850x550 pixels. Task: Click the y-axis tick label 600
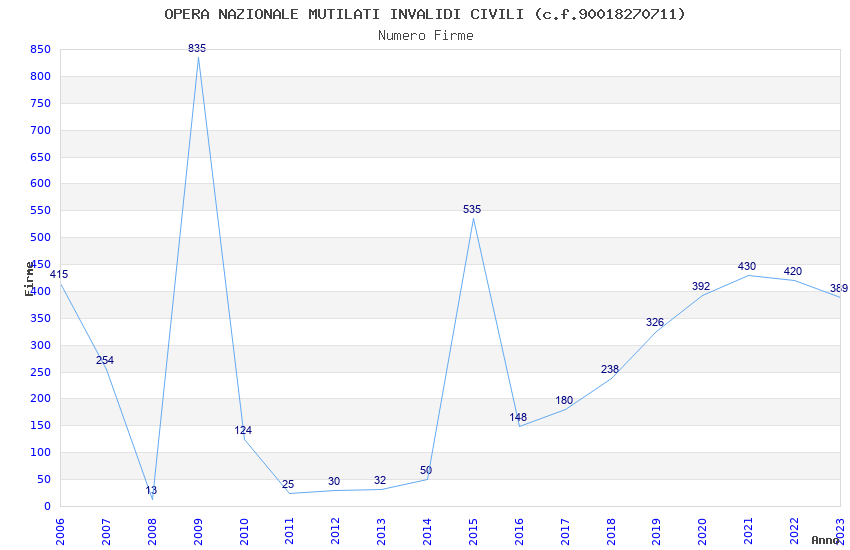[x=40, y=183]
